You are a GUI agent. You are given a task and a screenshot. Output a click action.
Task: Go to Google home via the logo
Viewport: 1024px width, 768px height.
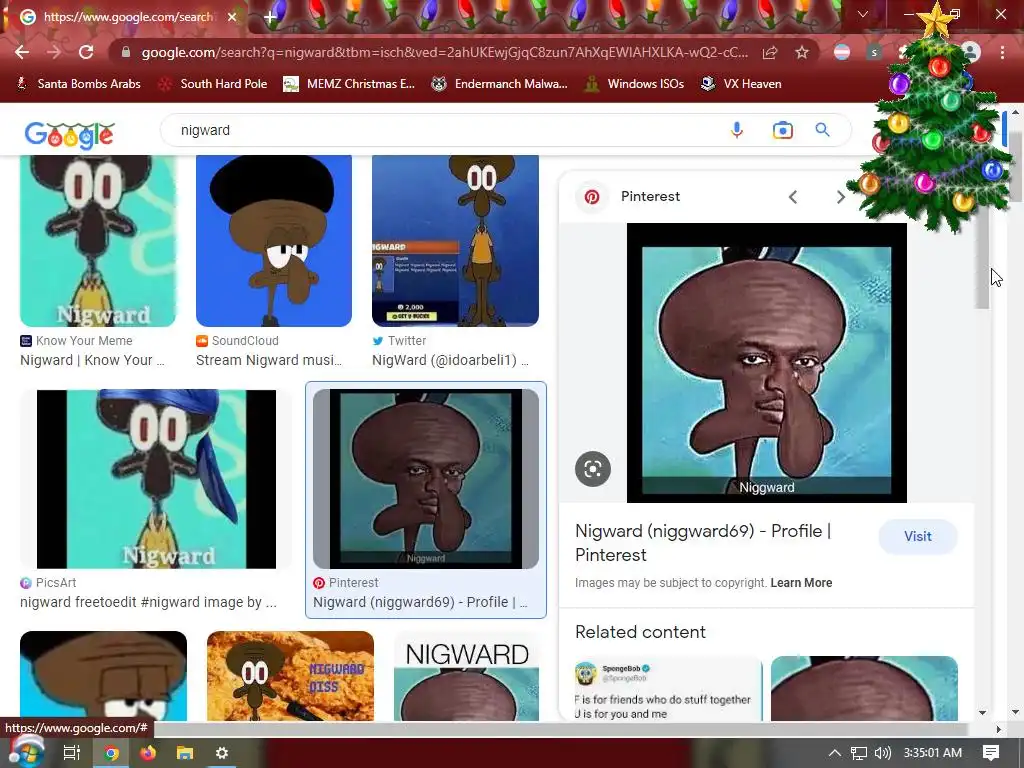(x=69, y=135)
